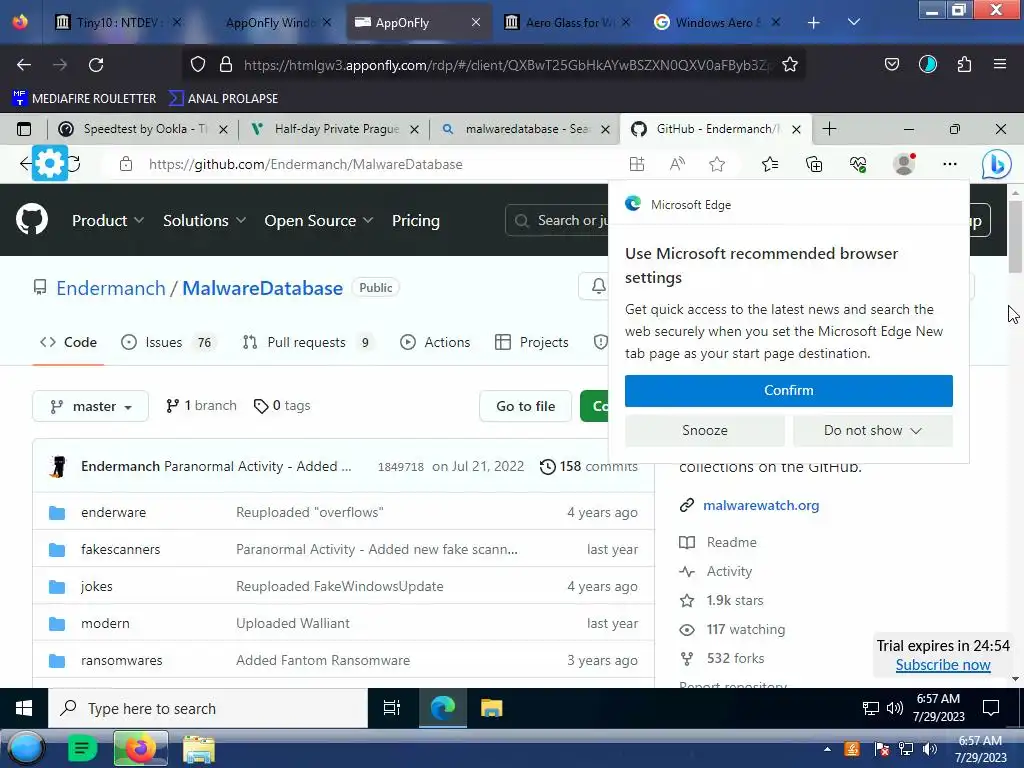
Task: Switch to Tiny10 NTDEV Firefox tab
Action: tap(118, 23)
